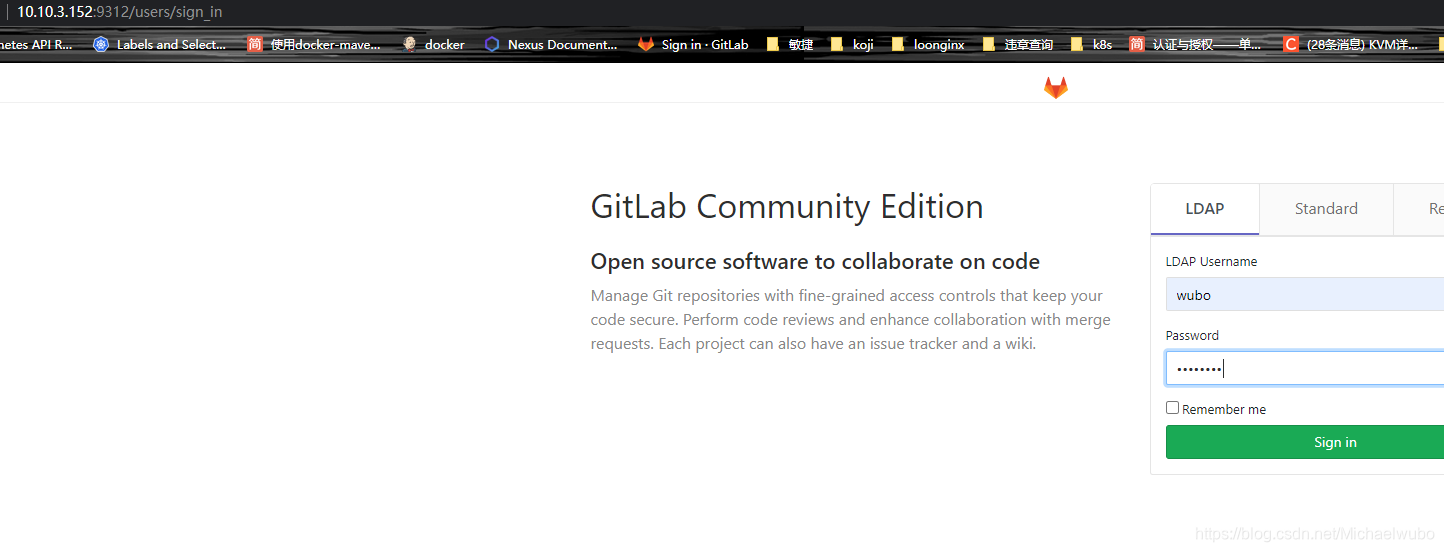The width and height of the screenshot is (1444, 552).
Task: Click the green Sign in button
Action: tap(1305, 442)
